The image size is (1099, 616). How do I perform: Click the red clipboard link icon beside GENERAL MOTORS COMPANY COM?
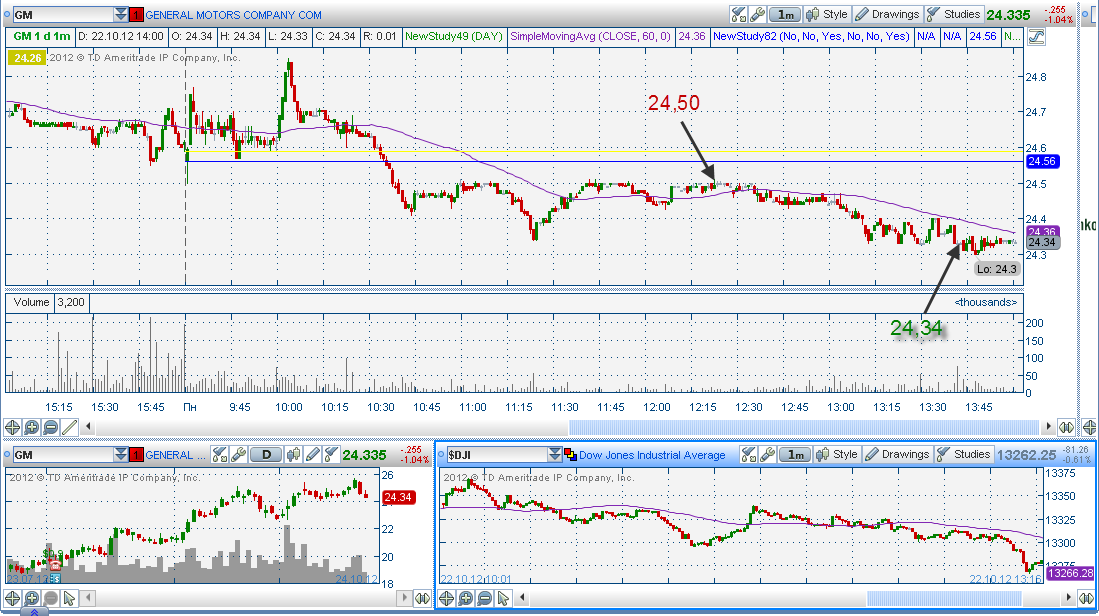137,15
